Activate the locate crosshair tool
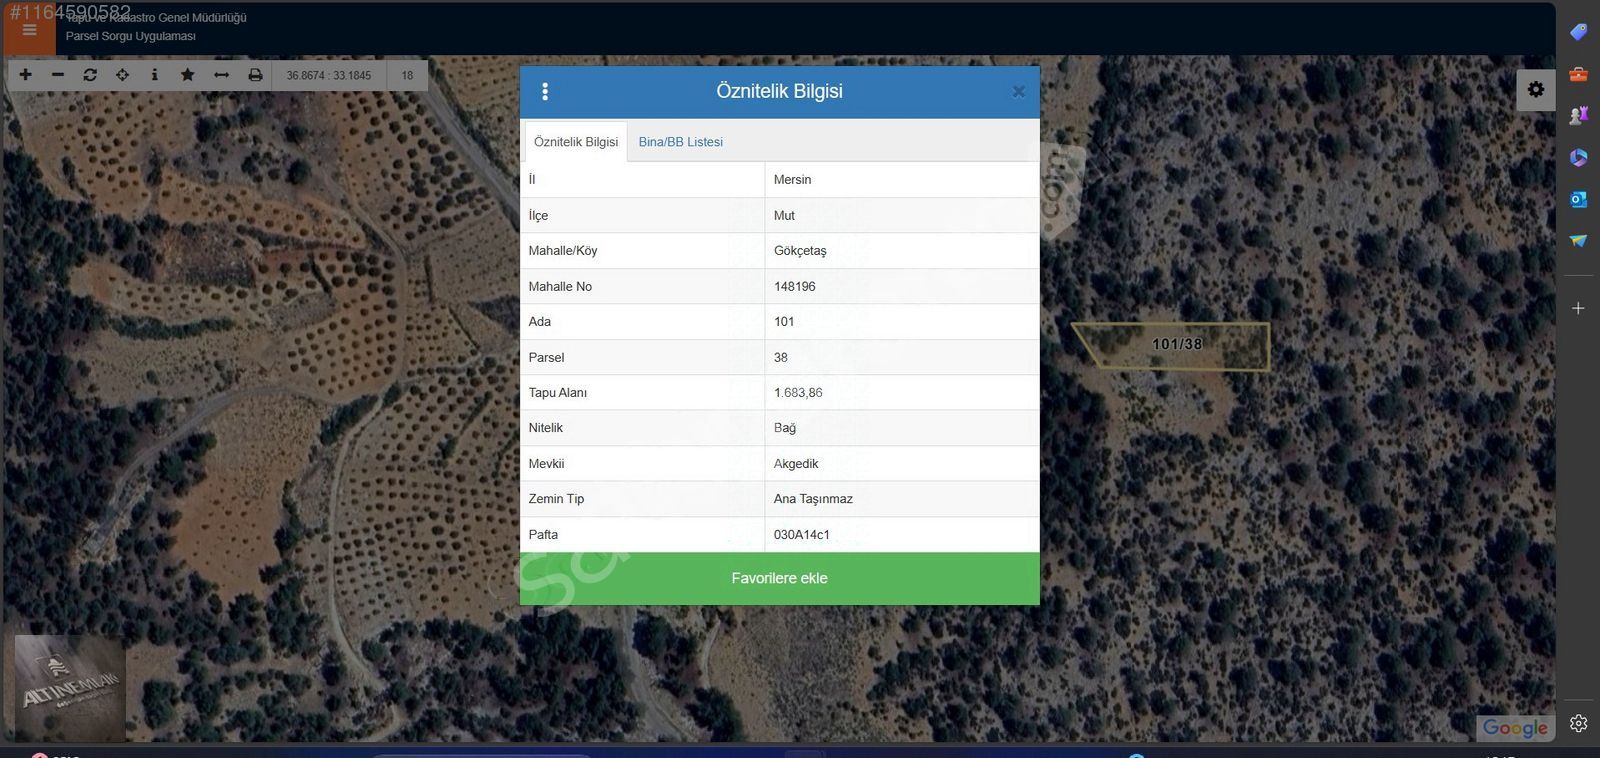 122,75
